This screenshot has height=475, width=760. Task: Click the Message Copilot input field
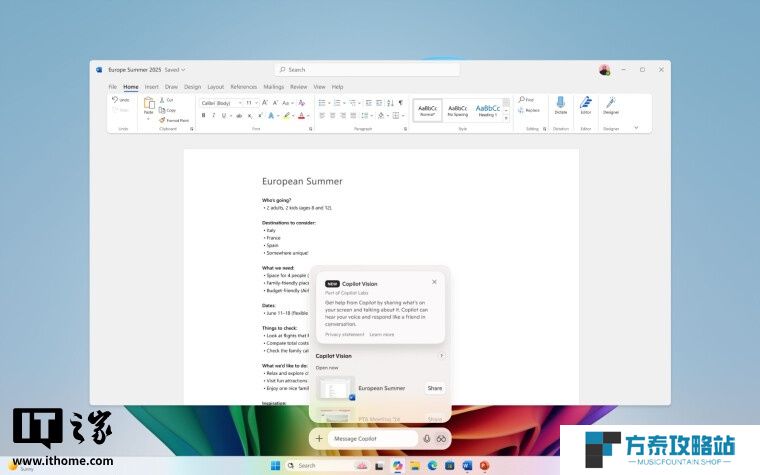[373, 439]
